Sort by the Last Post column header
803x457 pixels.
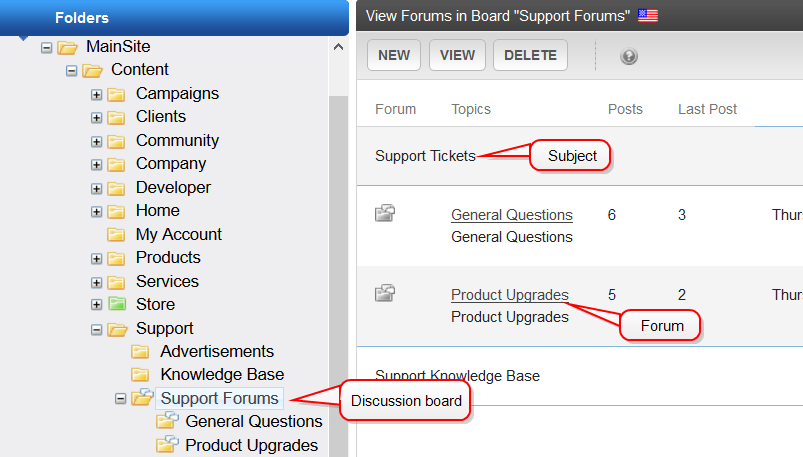point(707,109)
